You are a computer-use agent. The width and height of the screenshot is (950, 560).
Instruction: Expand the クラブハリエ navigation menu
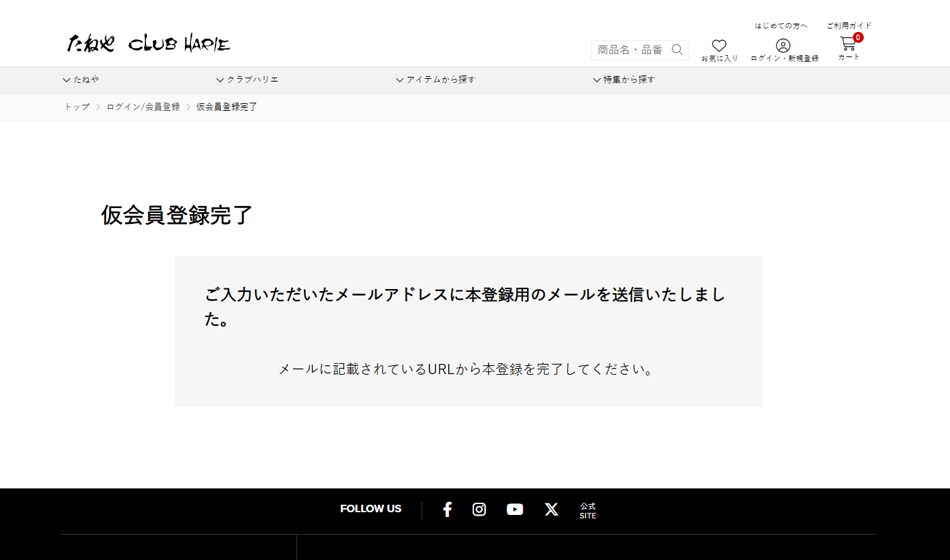247,79
